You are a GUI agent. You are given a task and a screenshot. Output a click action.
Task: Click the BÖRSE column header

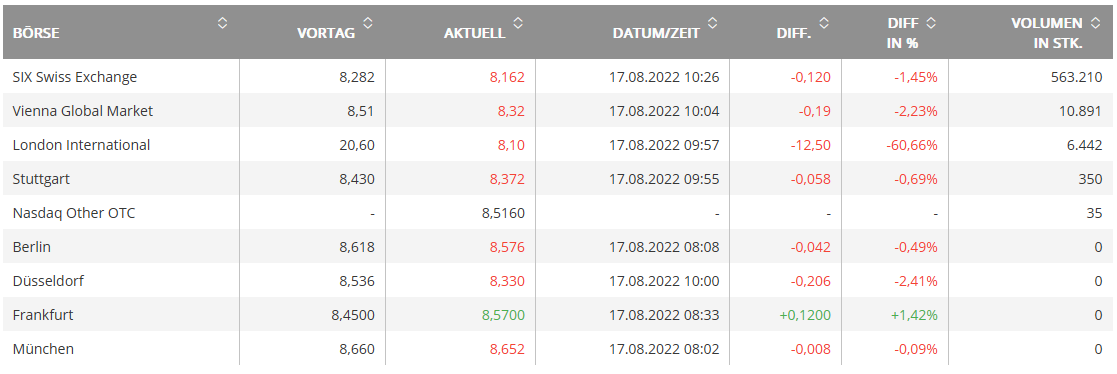pos(36,33)
